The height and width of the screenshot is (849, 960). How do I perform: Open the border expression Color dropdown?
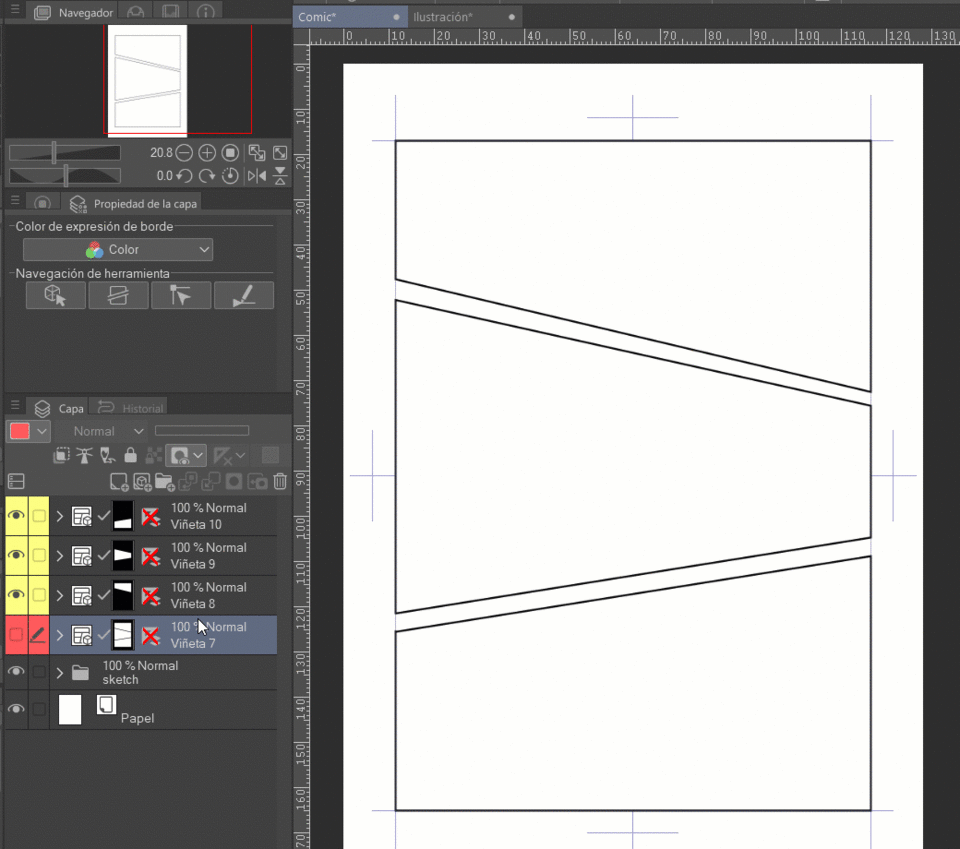(x=118, y=250)
